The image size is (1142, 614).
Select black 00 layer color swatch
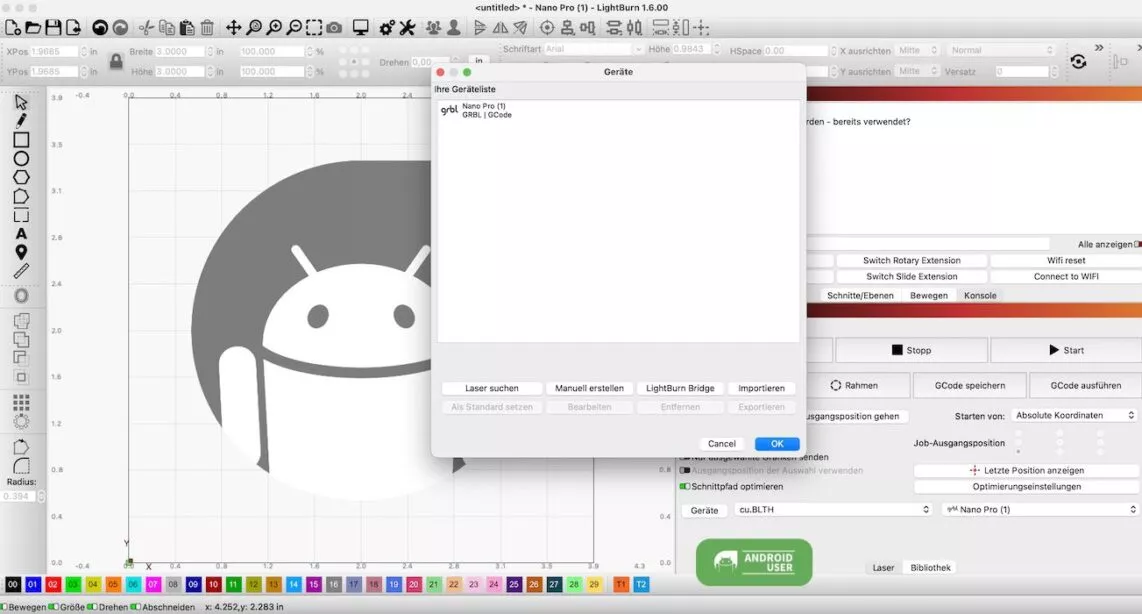[x=13, y=584]
